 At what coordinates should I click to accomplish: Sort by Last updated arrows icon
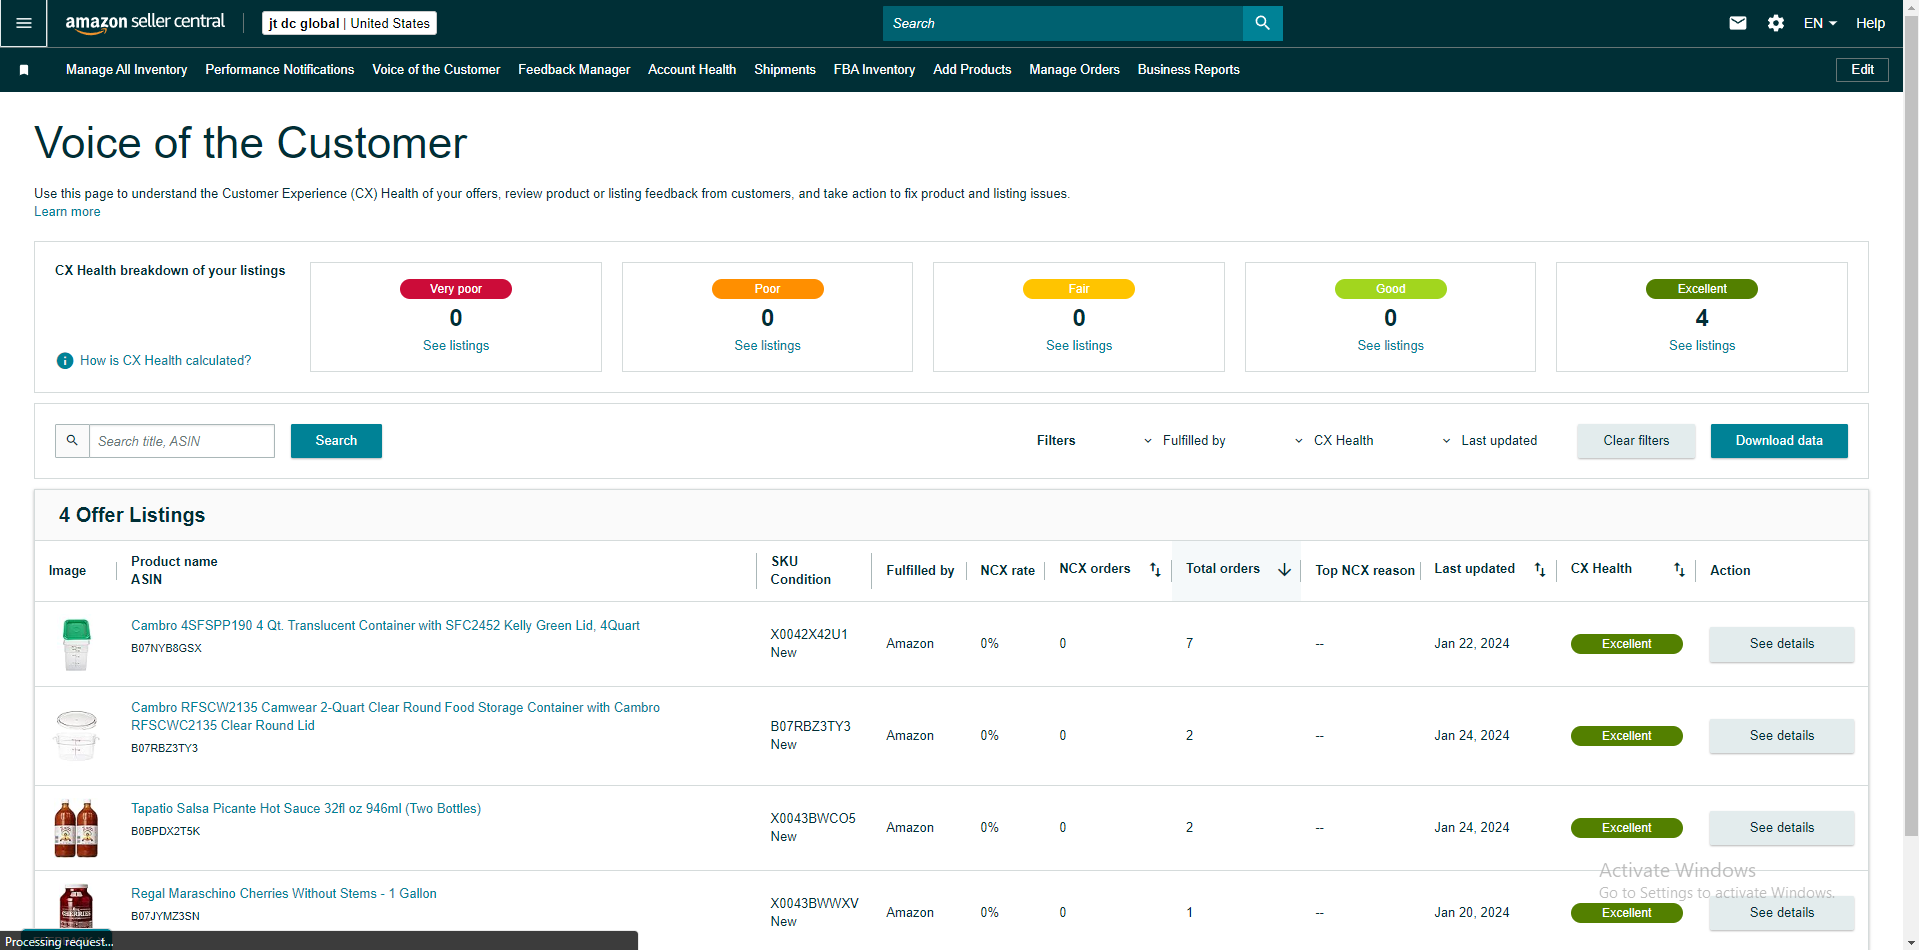coord(1540,570)
